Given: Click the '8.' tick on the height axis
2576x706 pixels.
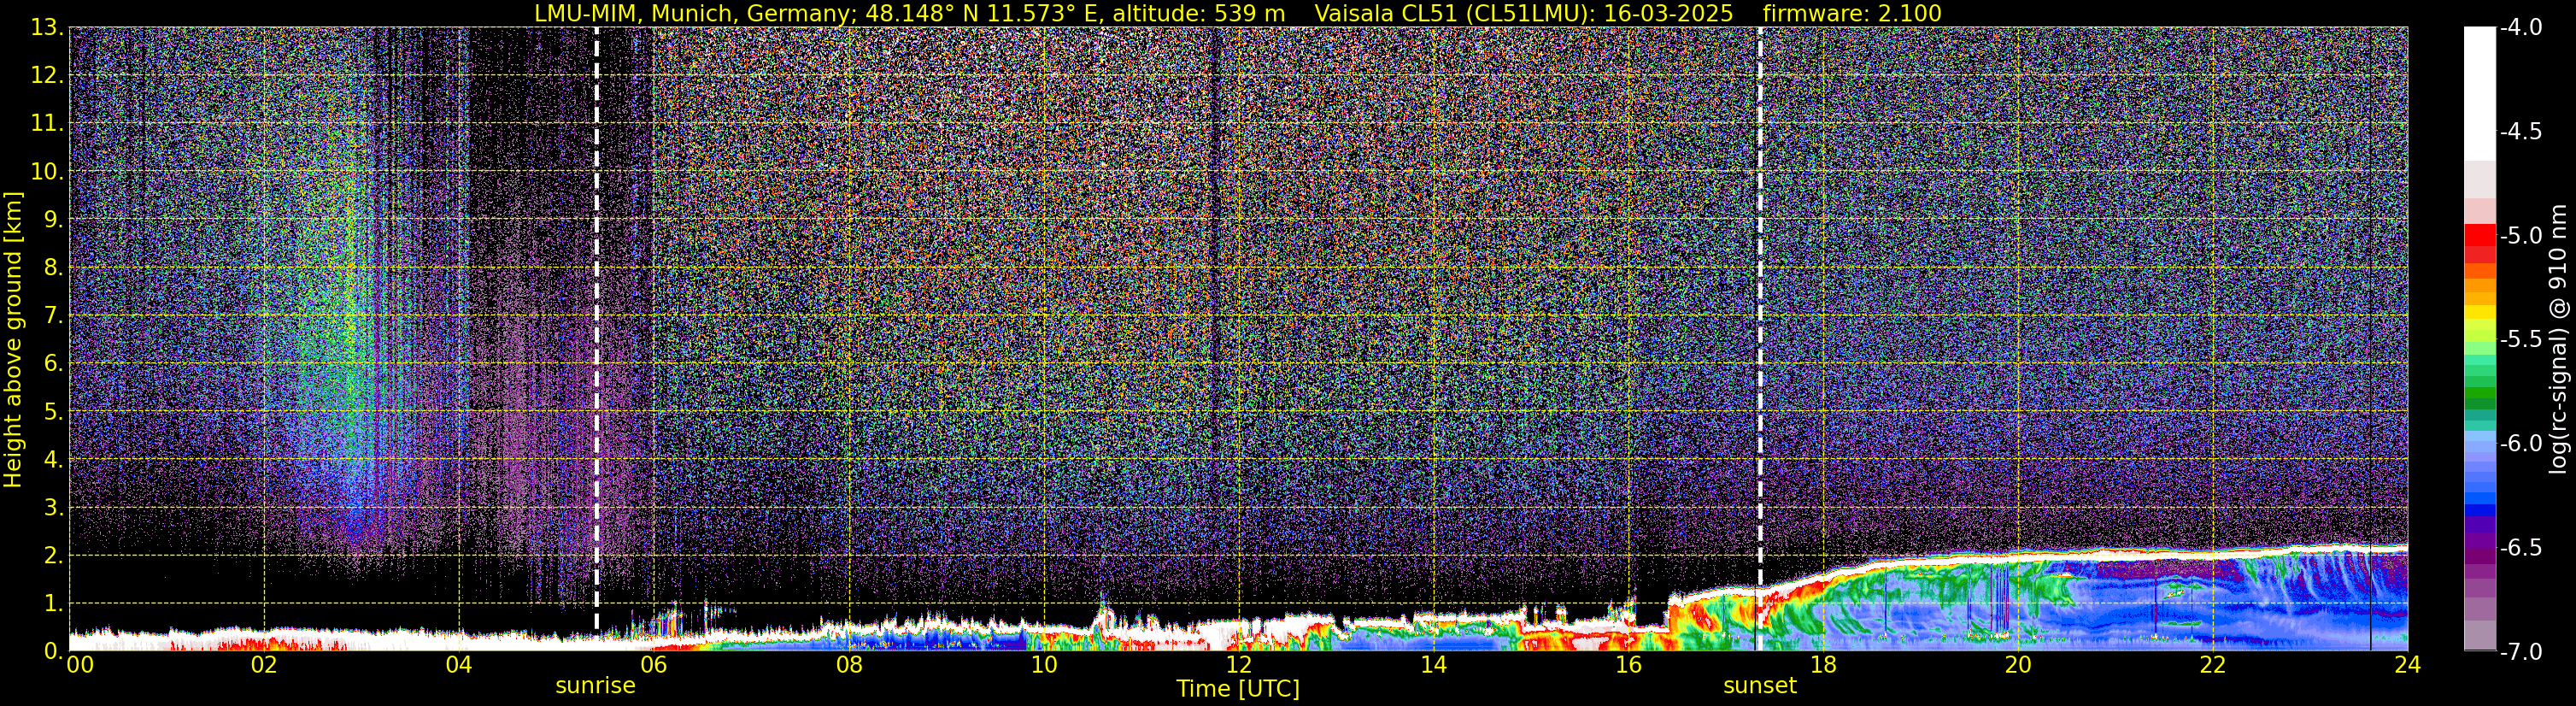Looking at the screenshot, I should pos(53,268).
